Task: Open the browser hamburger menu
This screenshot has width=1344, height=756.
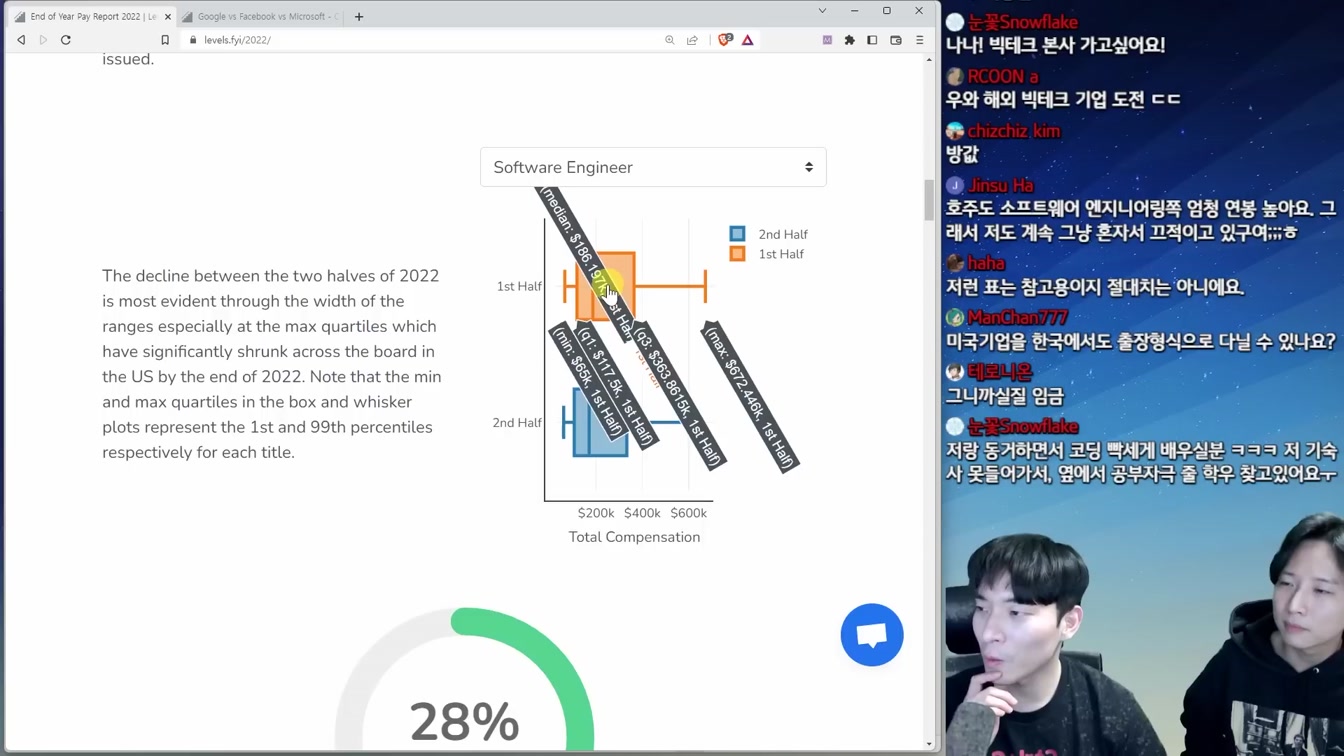Action: 919,40
